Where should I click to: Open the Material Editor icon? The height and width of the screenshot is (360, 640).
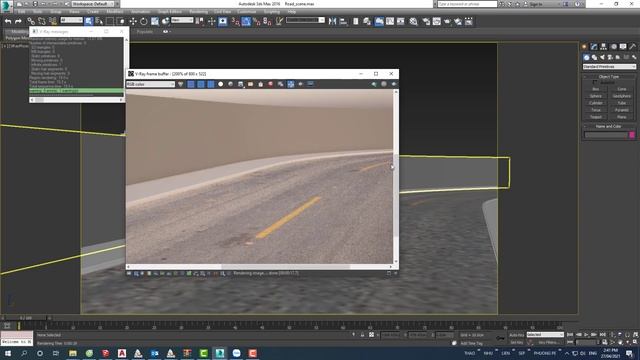[413, 21]
